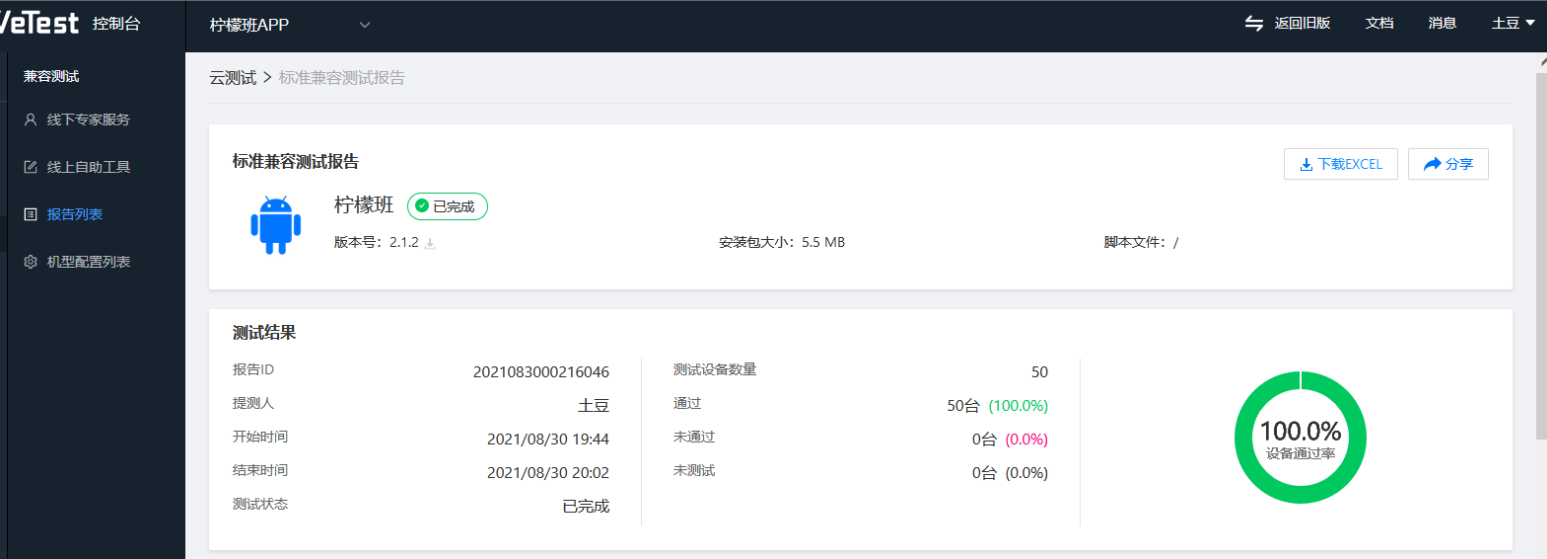The width and height of the screenshot is (1547, 559).
Task: Go to 云测试 breadcrumb link
Action: pyautogui.click(x=232, y=78)
